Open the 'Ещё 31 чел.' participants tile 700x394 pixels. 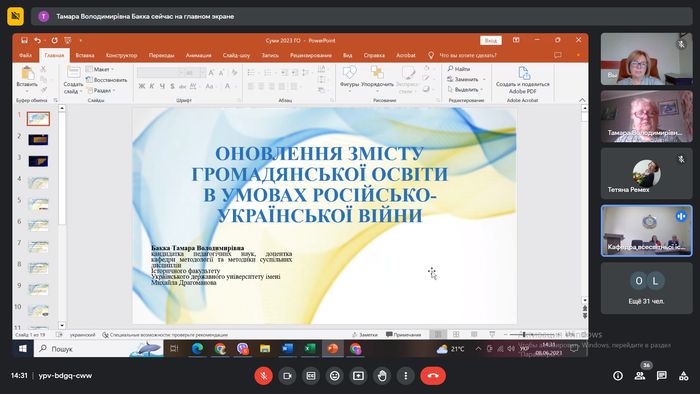[646, 288]
